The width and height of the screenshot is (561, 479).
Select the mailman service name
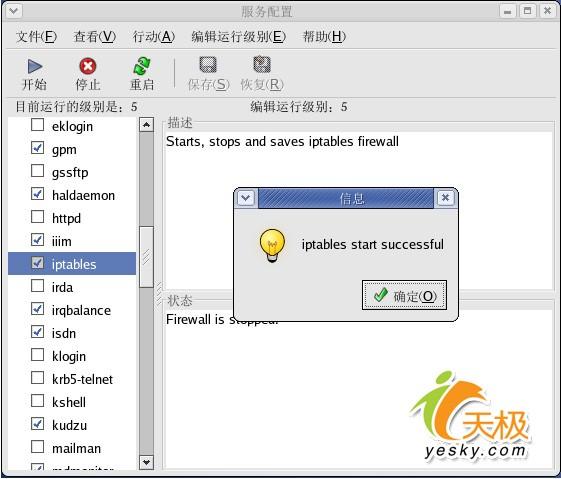(x=76, y=449)
